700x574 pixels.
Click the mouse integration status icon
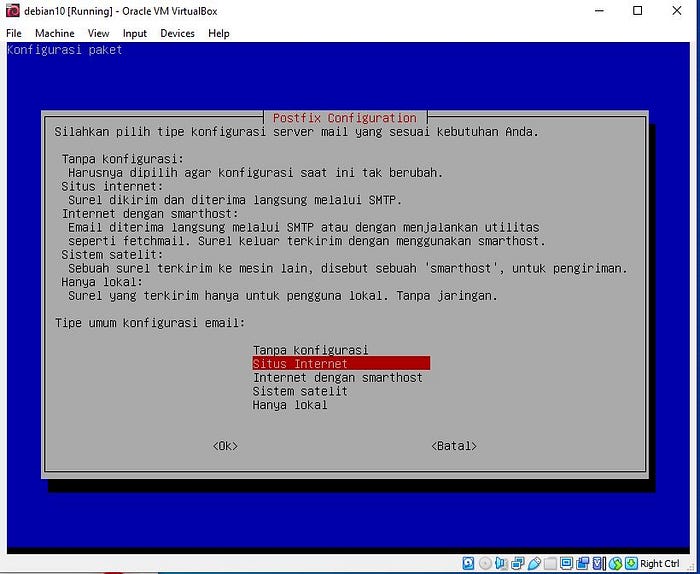pos(615,563)
